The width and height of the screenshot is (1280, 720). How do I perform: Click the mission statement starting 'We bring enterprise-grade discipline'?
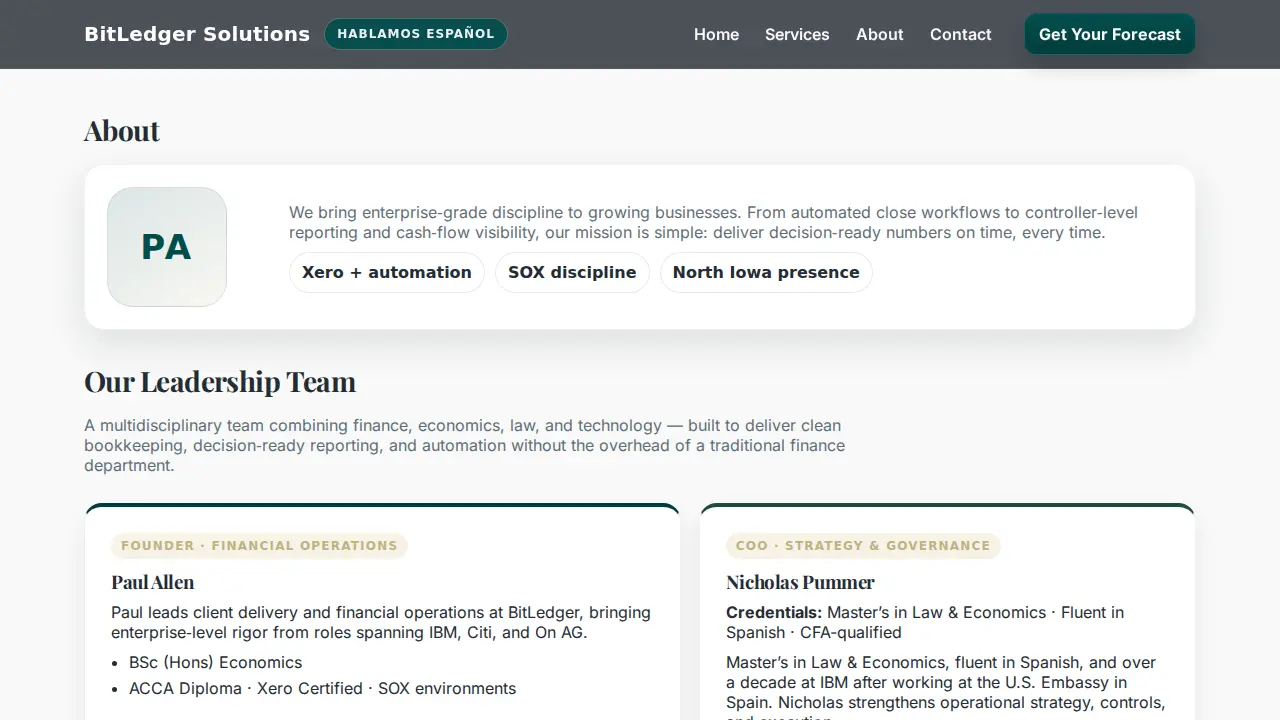click(713, 222)
